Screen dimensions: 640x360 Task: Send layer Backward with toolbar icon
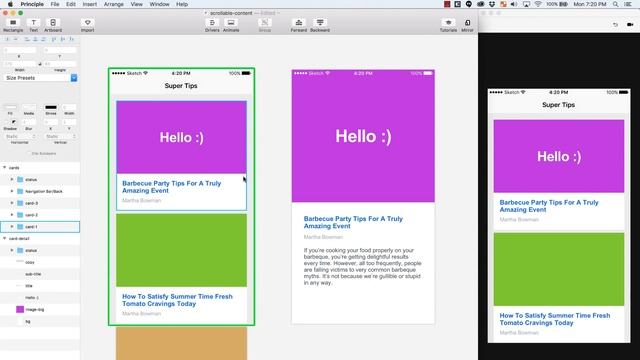(320, 24)
